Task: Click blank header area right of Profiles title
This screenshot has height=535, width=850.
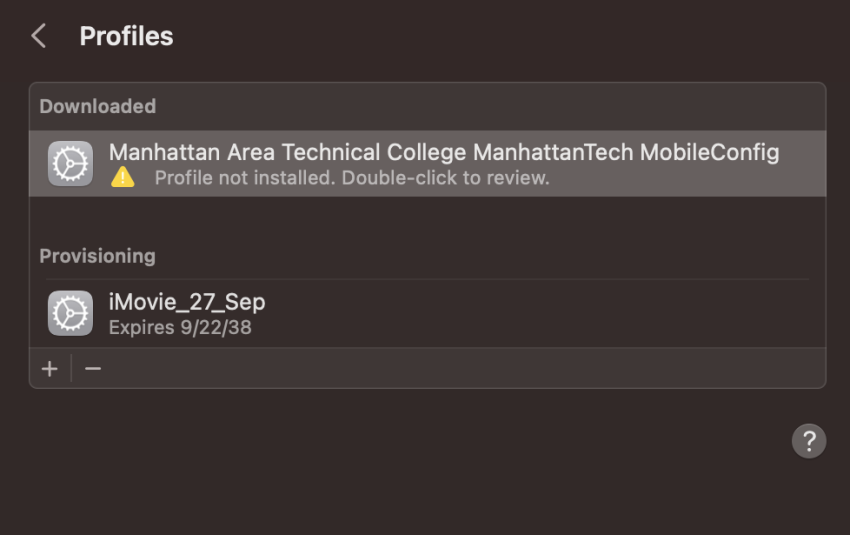Action: click(488, 36)
